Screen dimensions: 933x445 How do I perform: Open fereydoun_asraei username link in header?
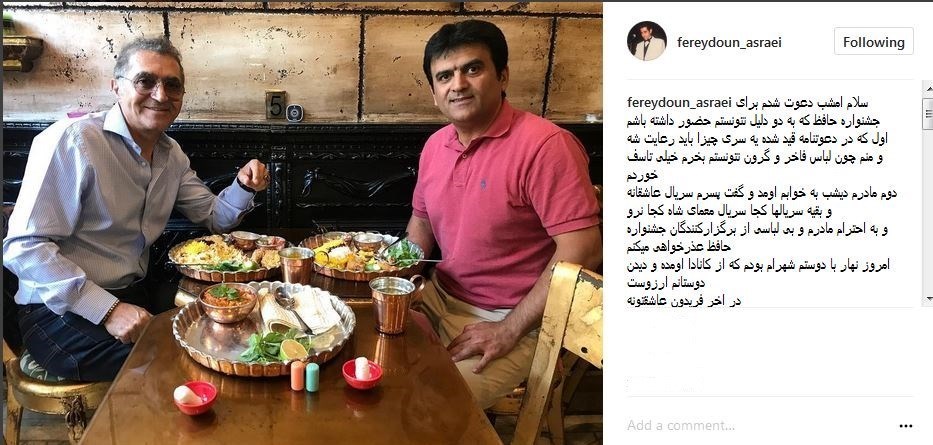(729, 43)
